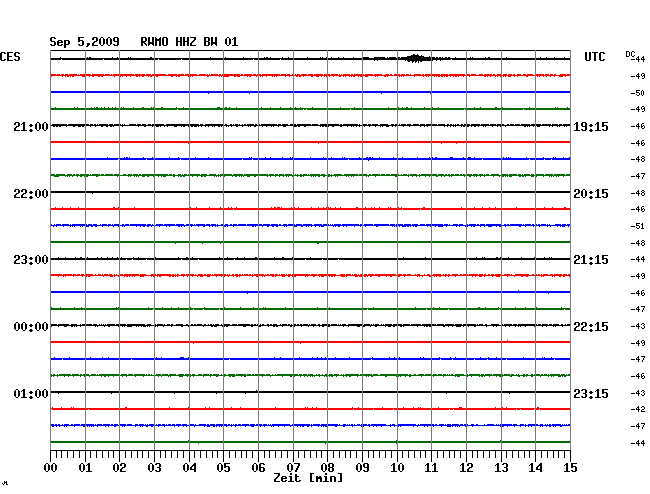Click the 15 minute axis label
The image size is (650, 494).
(570, 468)
